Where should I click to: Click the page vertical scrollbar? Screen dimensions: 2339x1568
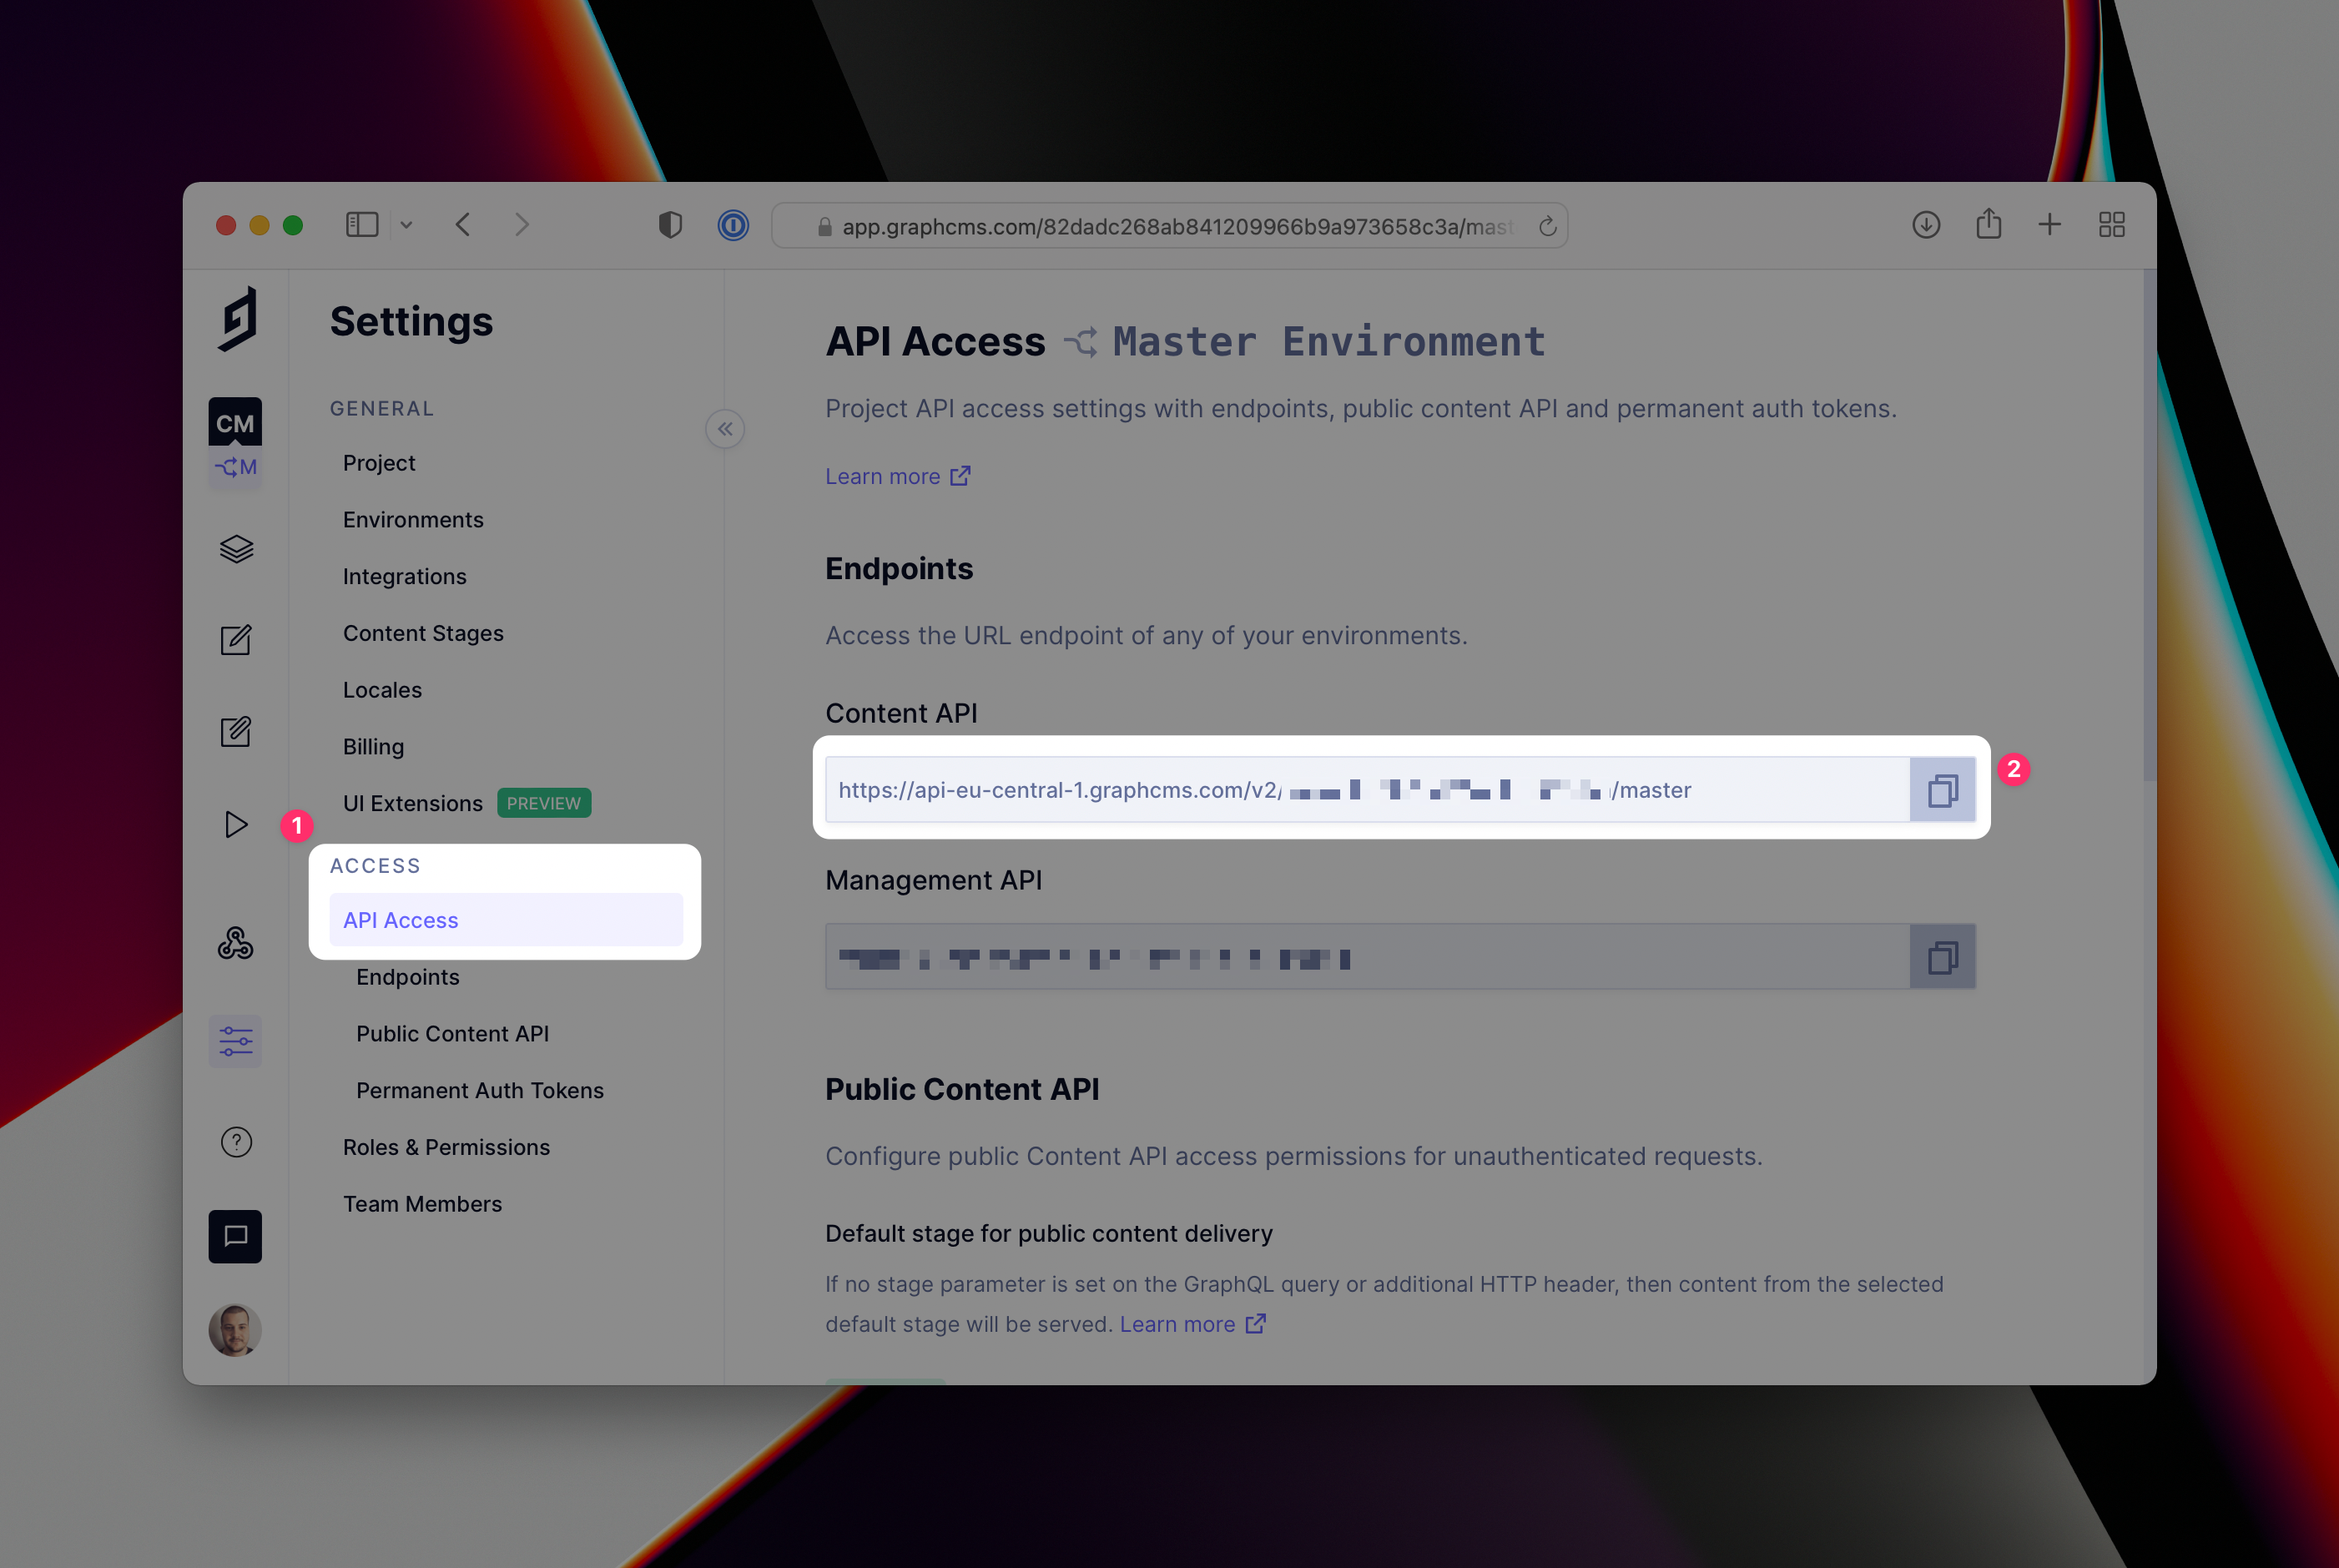click(2149, 525)
